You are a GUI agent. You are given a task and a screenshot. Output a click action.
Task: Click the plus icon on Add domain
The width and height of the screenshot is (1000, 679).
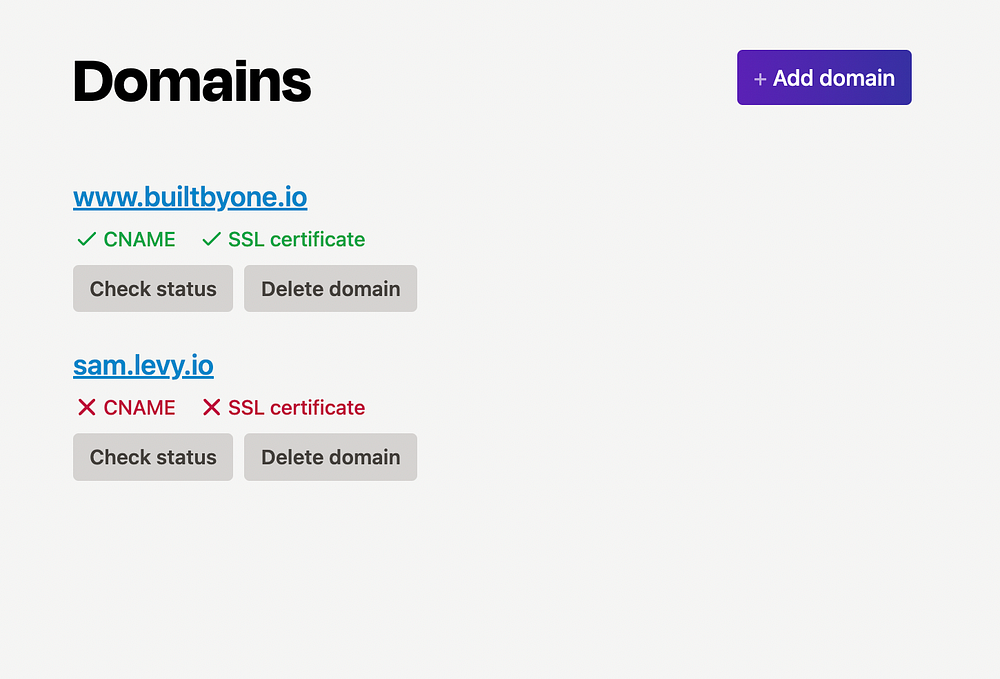click(x=760, y=79)
